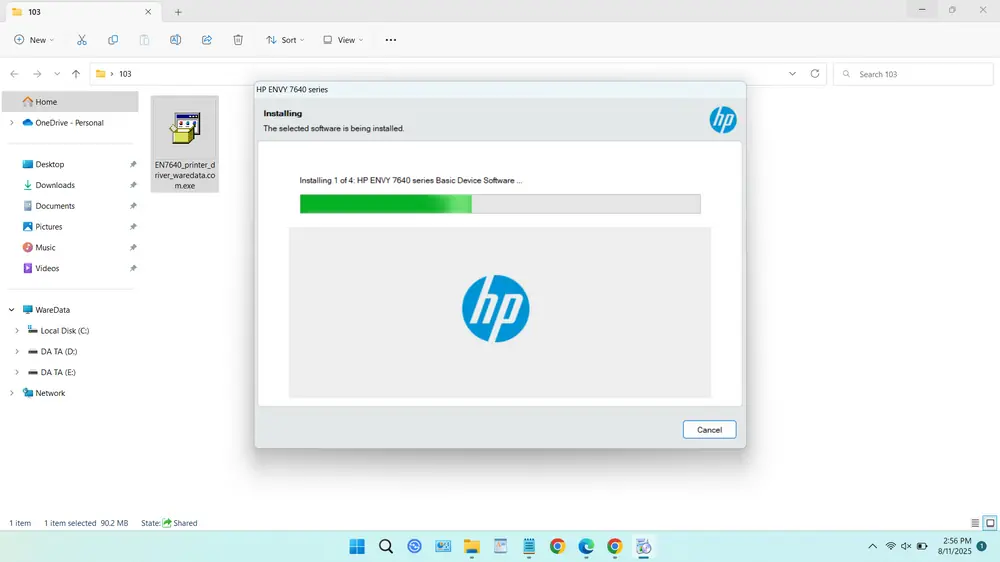Open recent locations dropdown arrow
The height and width of the screenshot is (562, 1000).
pos(57,74)
